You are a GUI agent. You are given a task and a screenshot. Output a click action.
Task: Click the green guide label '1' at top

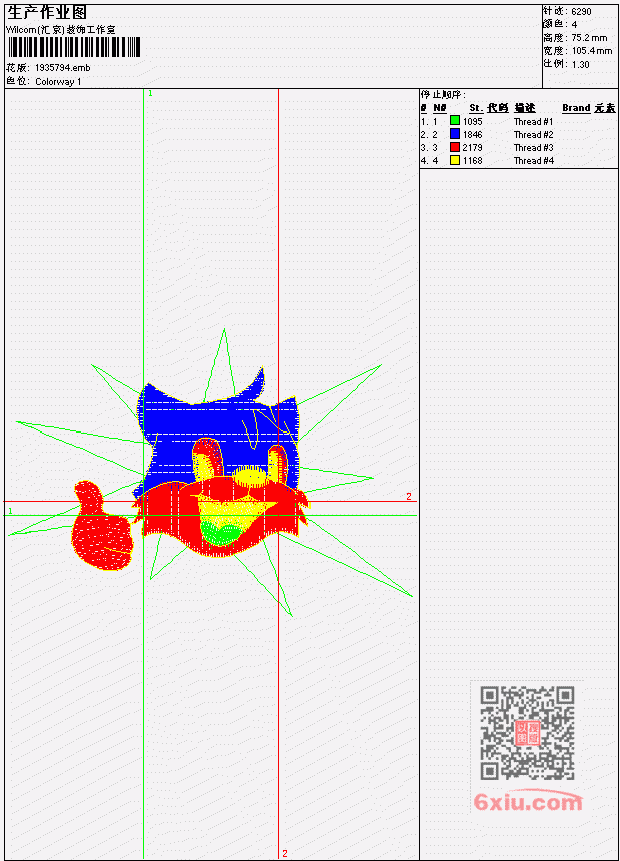(x=150, y=93)
